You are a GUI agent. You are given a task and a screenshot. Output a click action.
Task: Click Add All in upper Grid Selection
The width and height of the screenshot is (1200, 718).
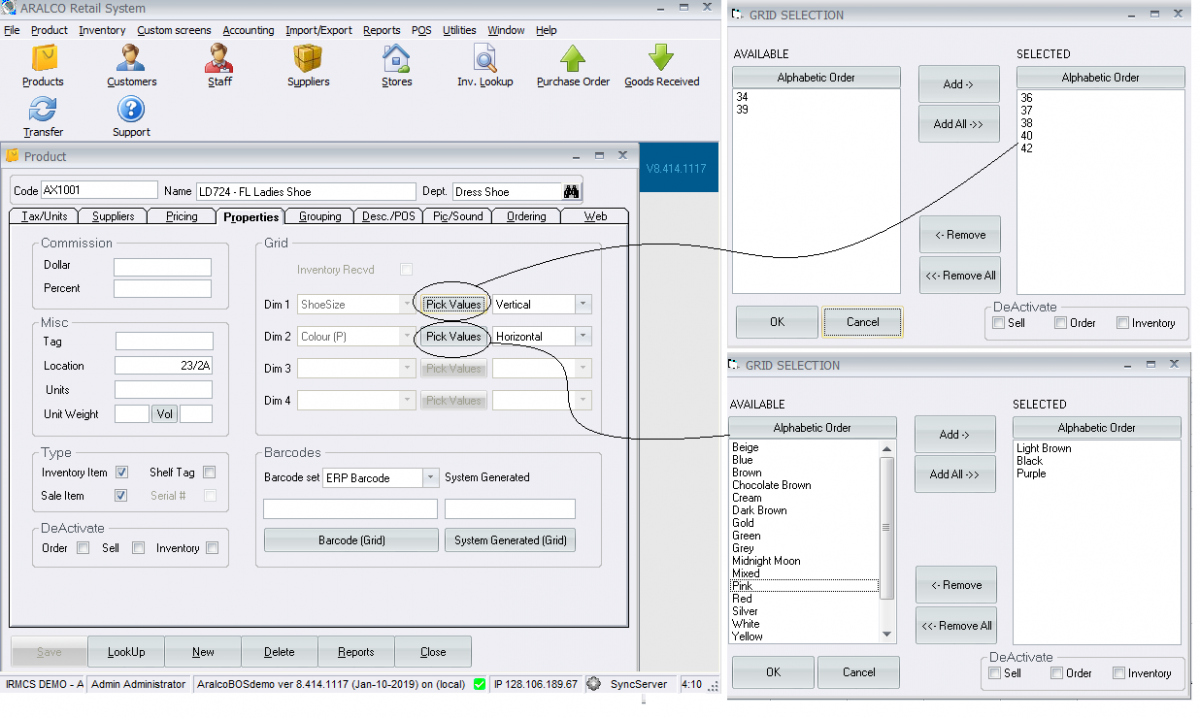pos(958,124)
